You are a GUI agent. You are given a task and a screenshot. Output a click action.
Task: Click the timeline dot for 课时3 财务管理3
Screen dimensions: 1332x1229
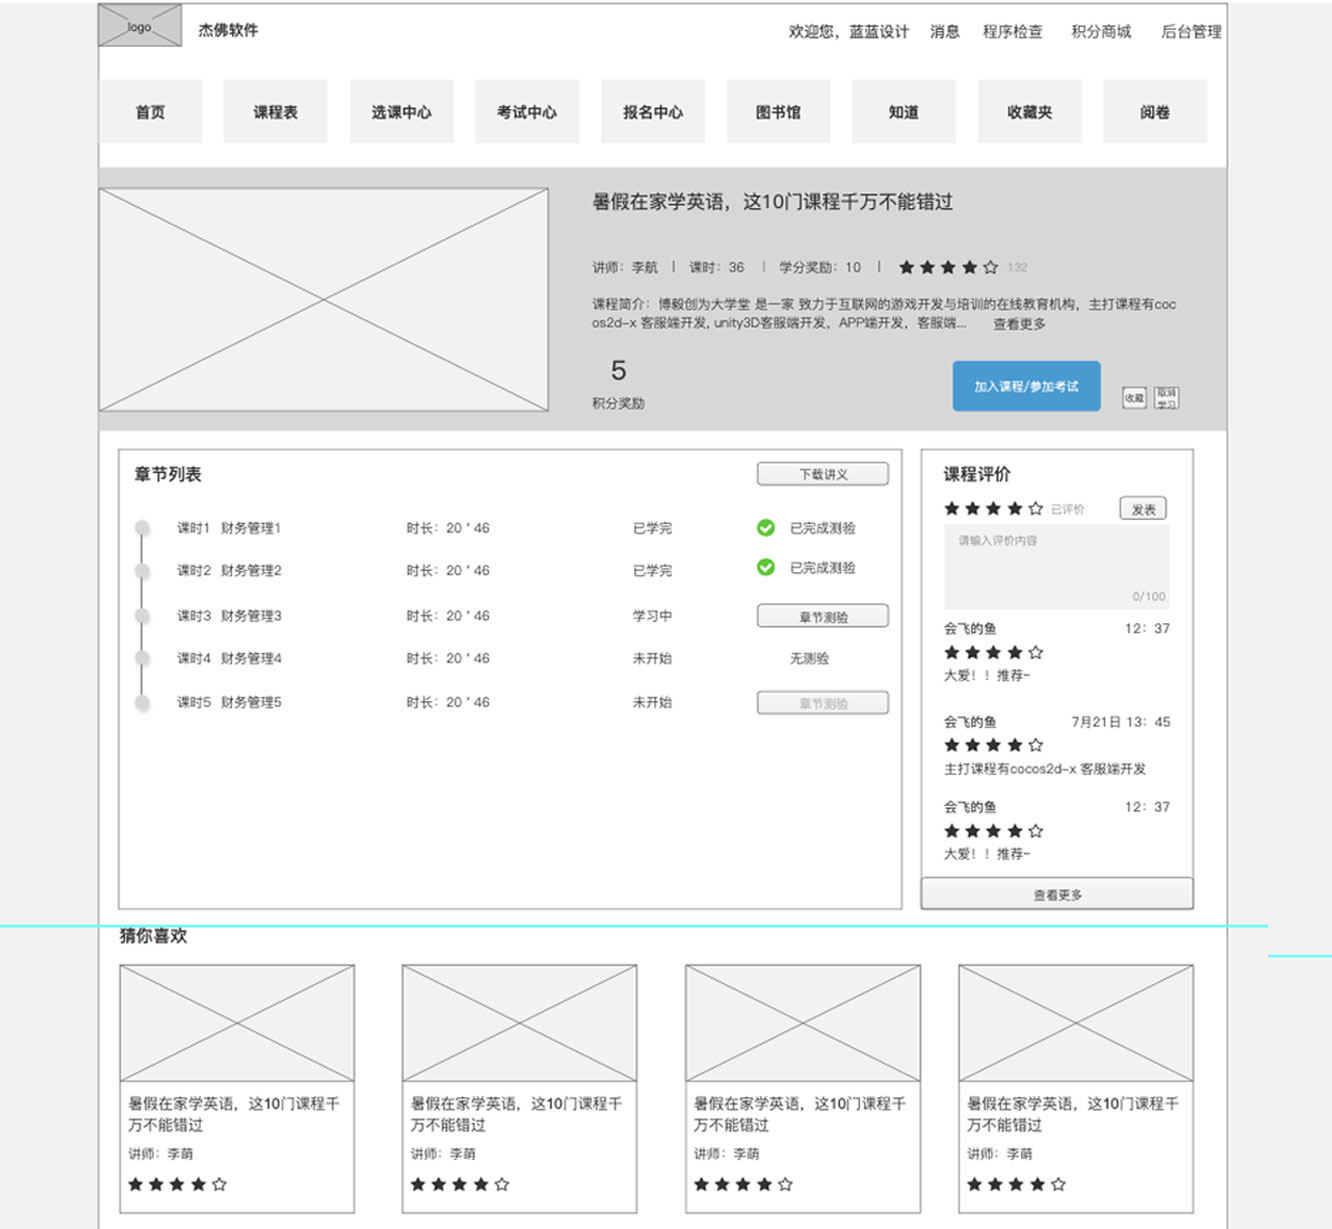(143, 616)
